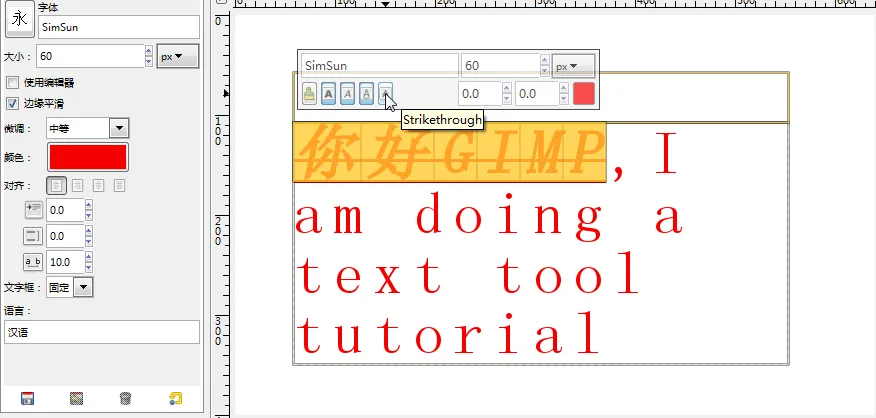Click the font preview button with 永

(20, 21)
